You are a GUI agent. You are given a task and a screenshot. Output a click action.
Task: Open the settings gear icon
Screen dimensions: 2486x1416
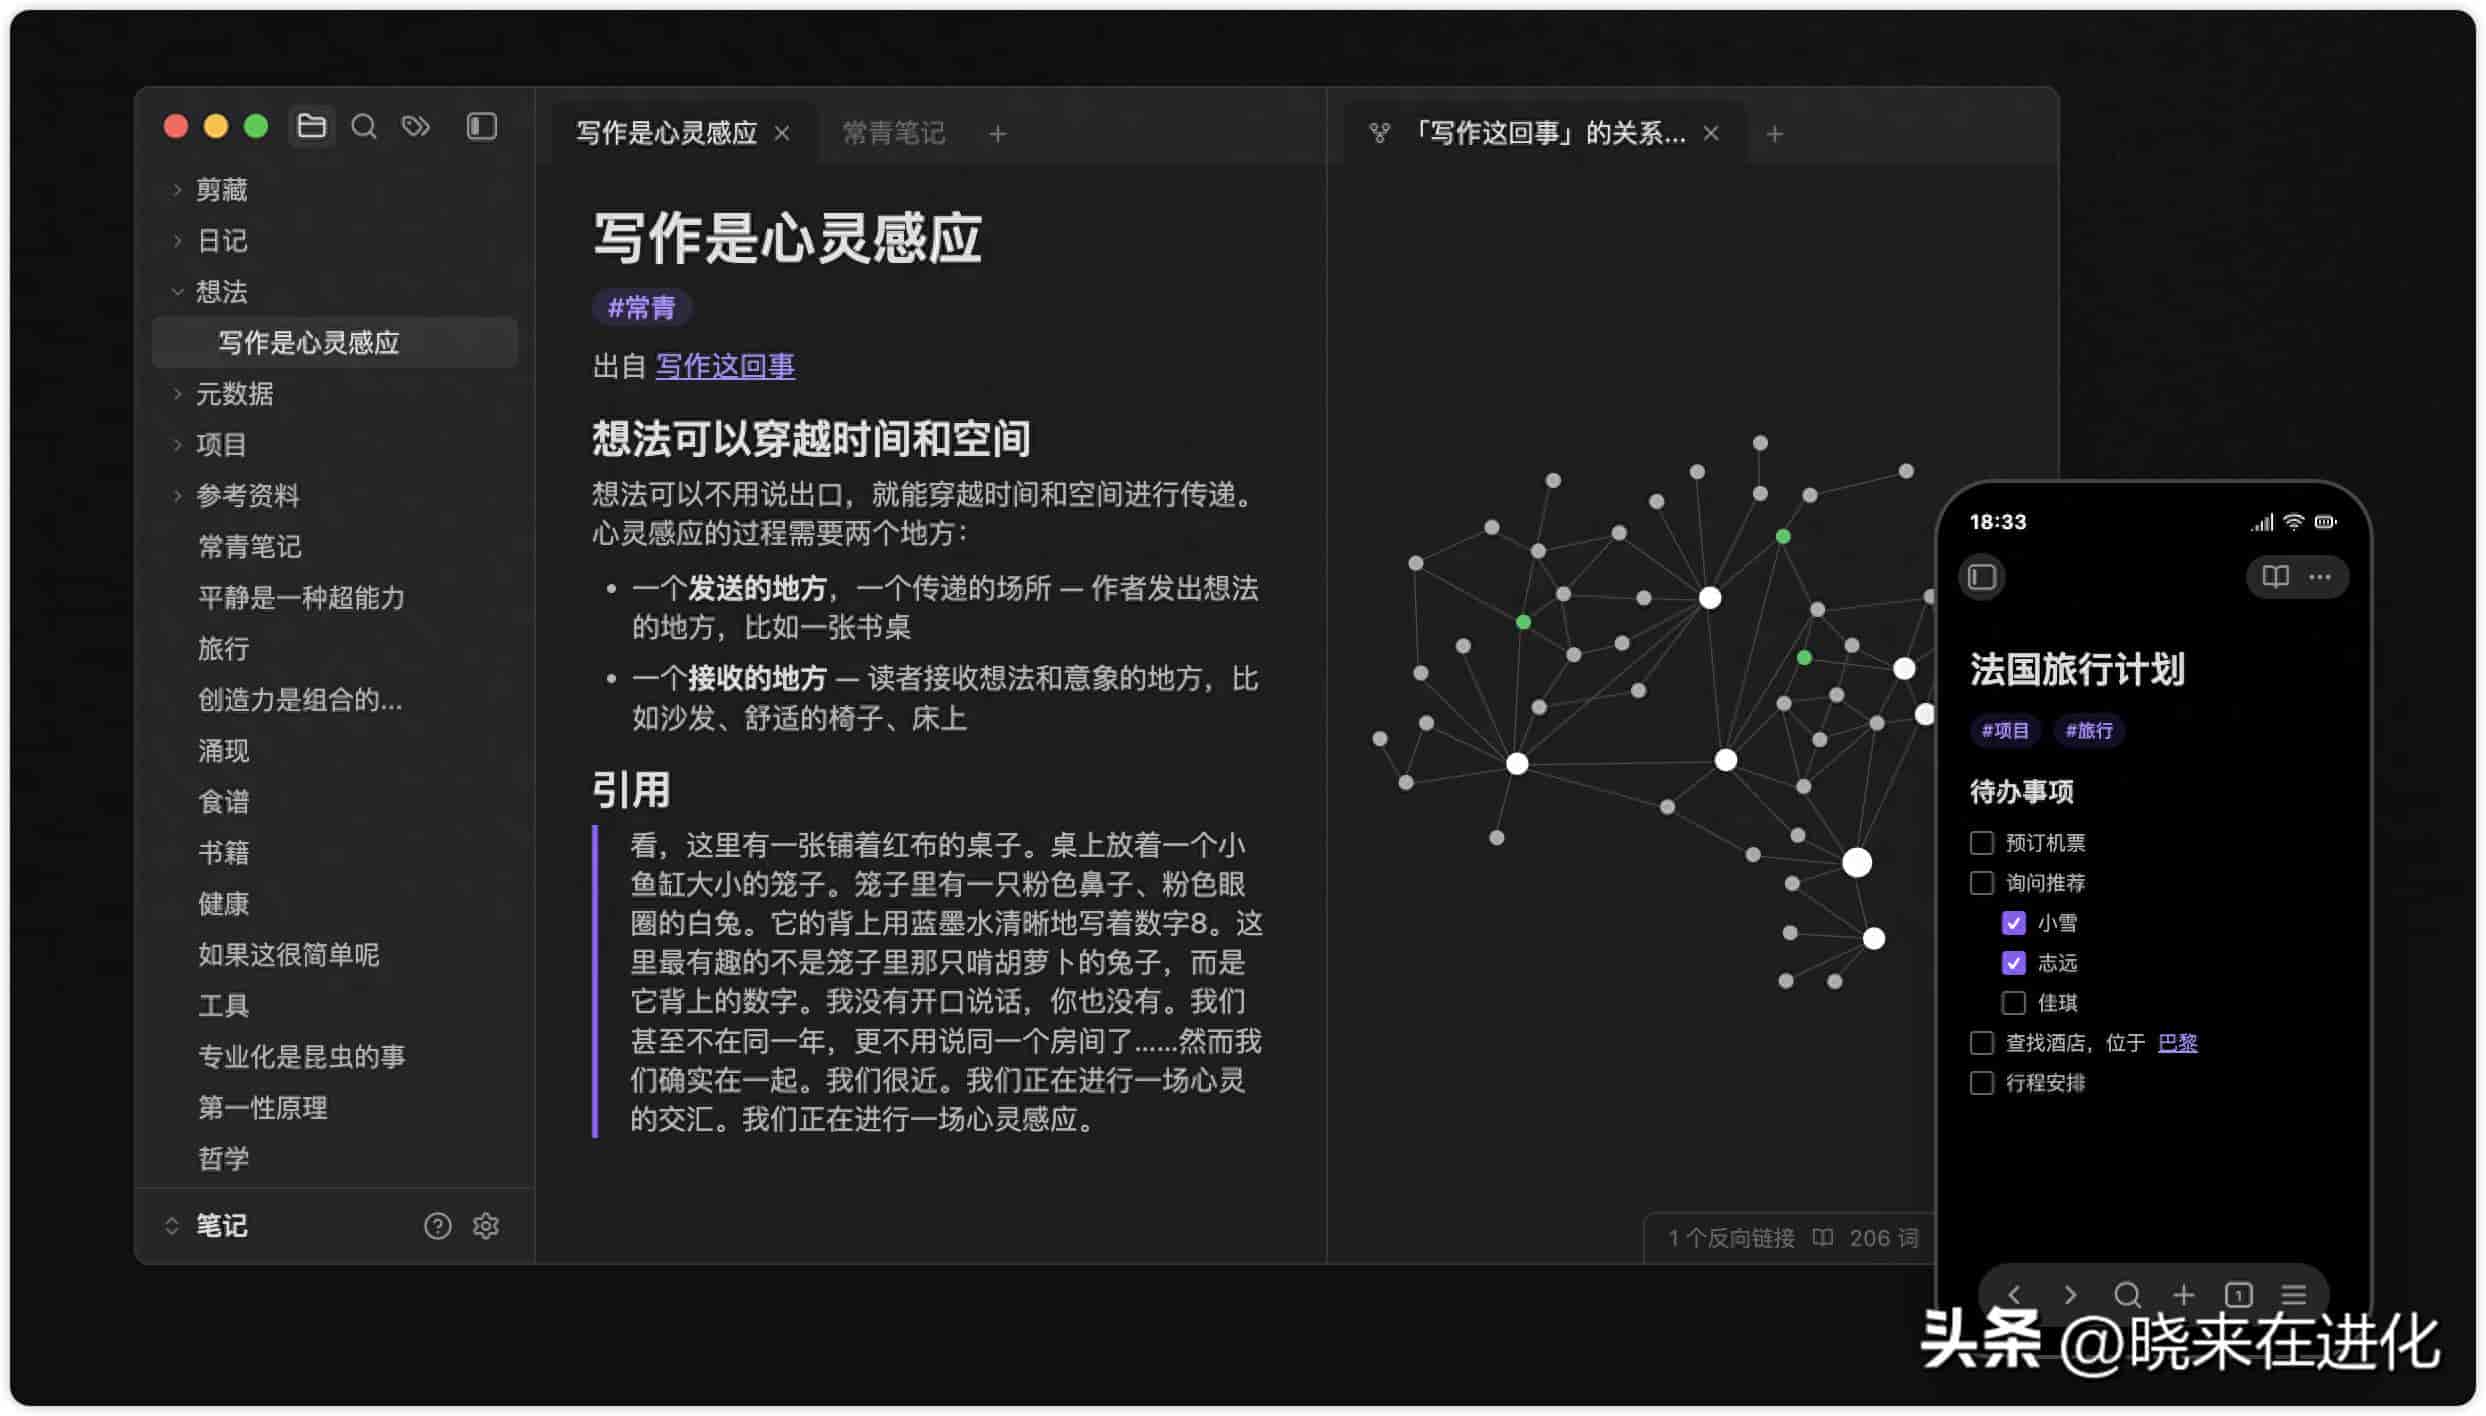click(486, 1226)
